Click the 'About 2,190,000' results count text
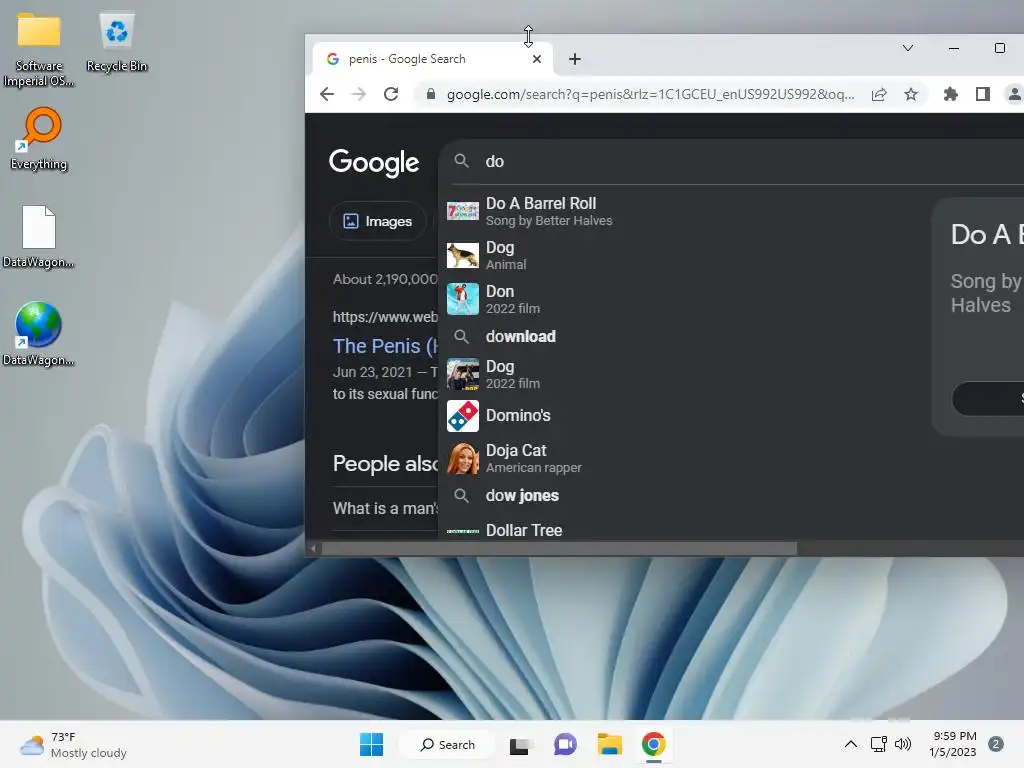The height and width of the screenshot is (768, 1024). (385, 279)
